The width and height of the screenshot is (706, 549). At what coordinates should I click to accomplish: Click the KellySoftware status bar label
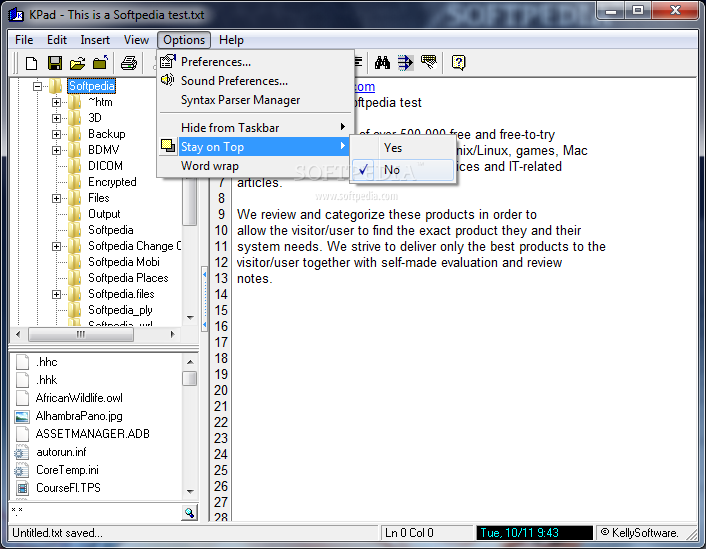tap(640, 533)
